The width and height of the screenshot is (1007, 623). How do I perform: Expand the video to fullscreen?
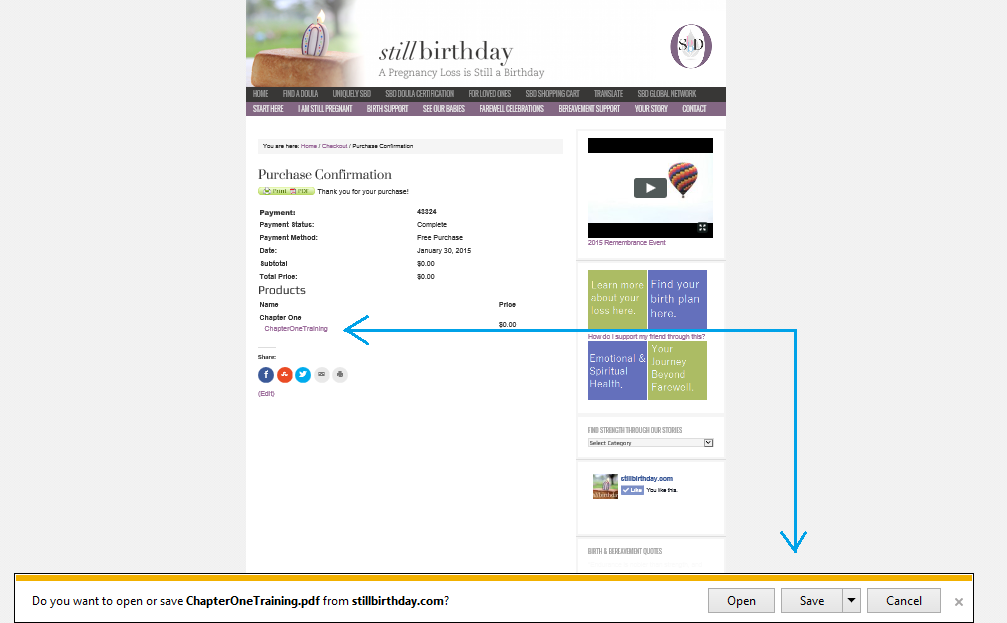(703, 228)
